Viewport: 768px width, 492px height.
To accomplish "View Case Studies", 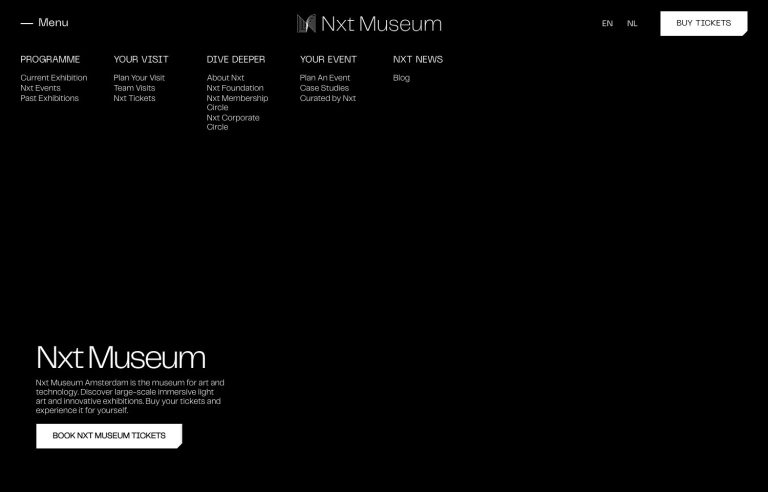I will (324, 88).
